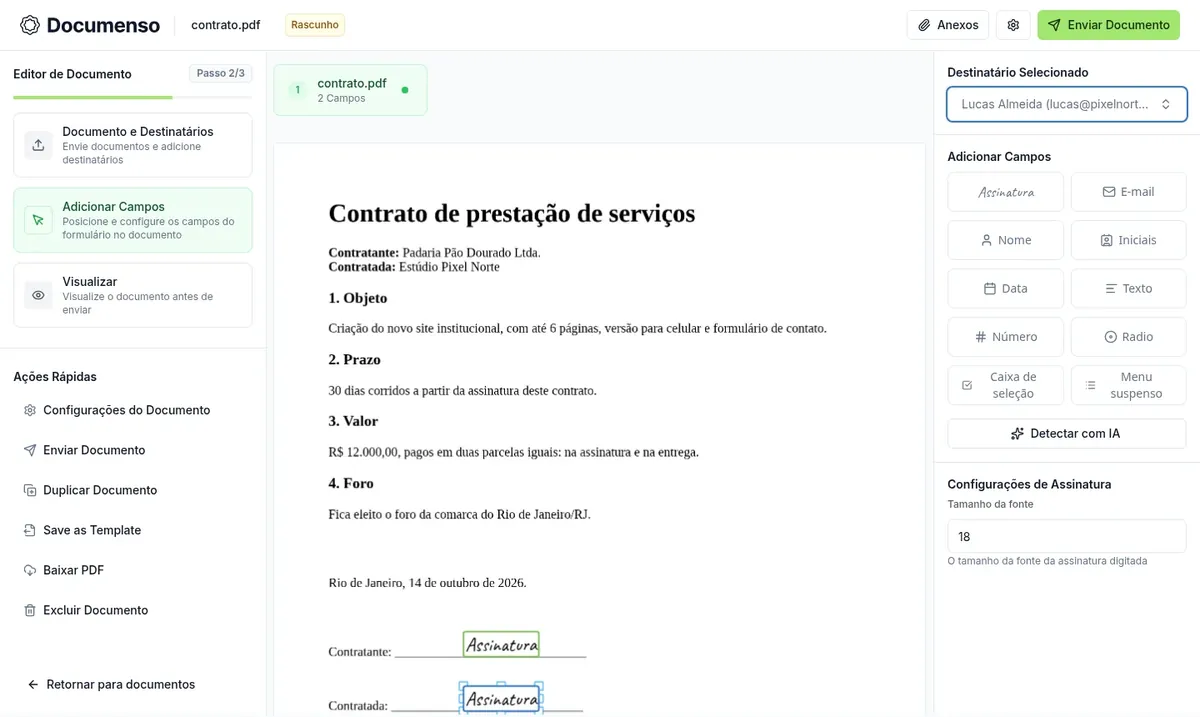Add an Iniciais field

(x=1128, y=240)
